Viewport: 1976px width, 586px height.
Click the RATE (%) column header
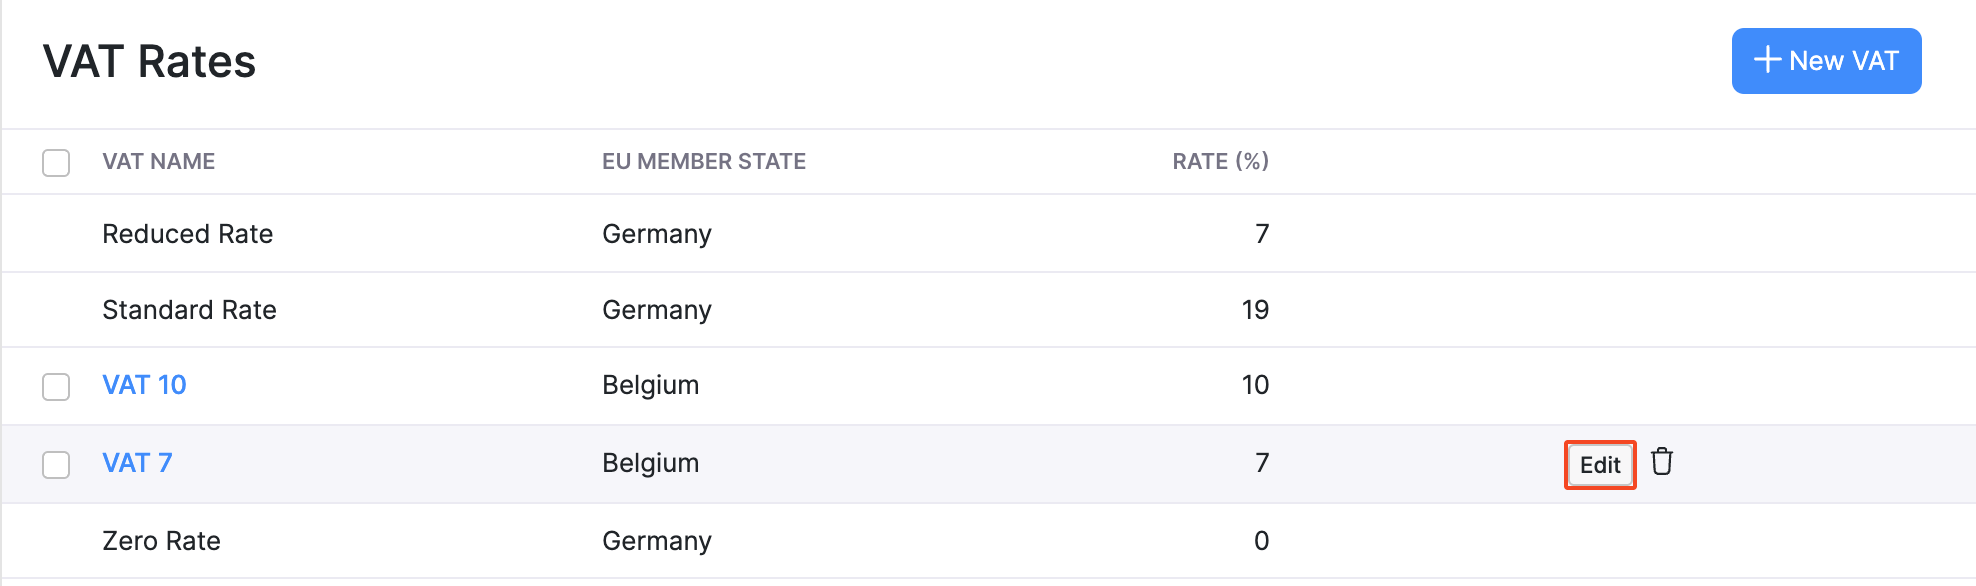click(1220, 162)
